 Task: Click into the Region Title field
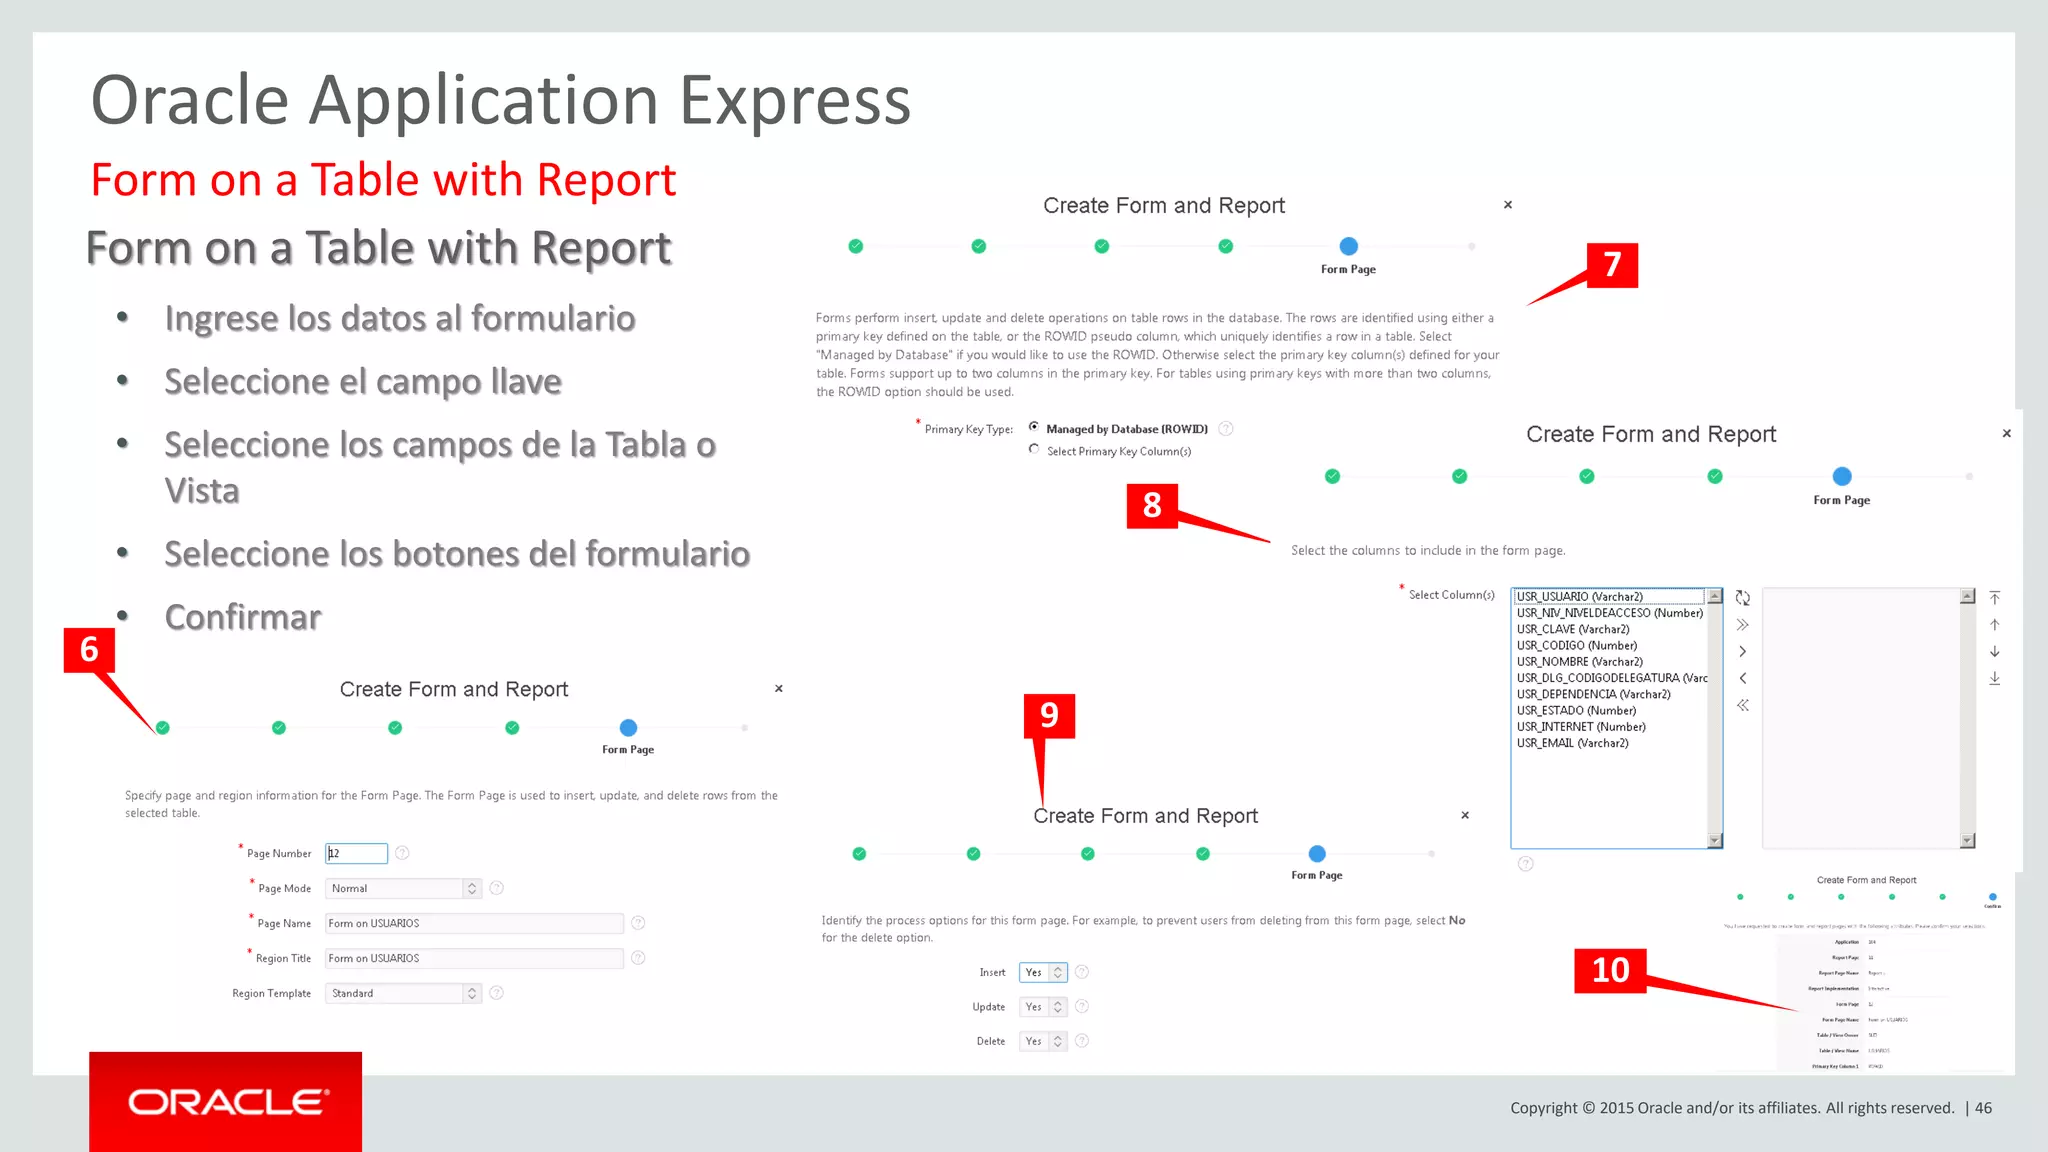[x=474, y=958]
